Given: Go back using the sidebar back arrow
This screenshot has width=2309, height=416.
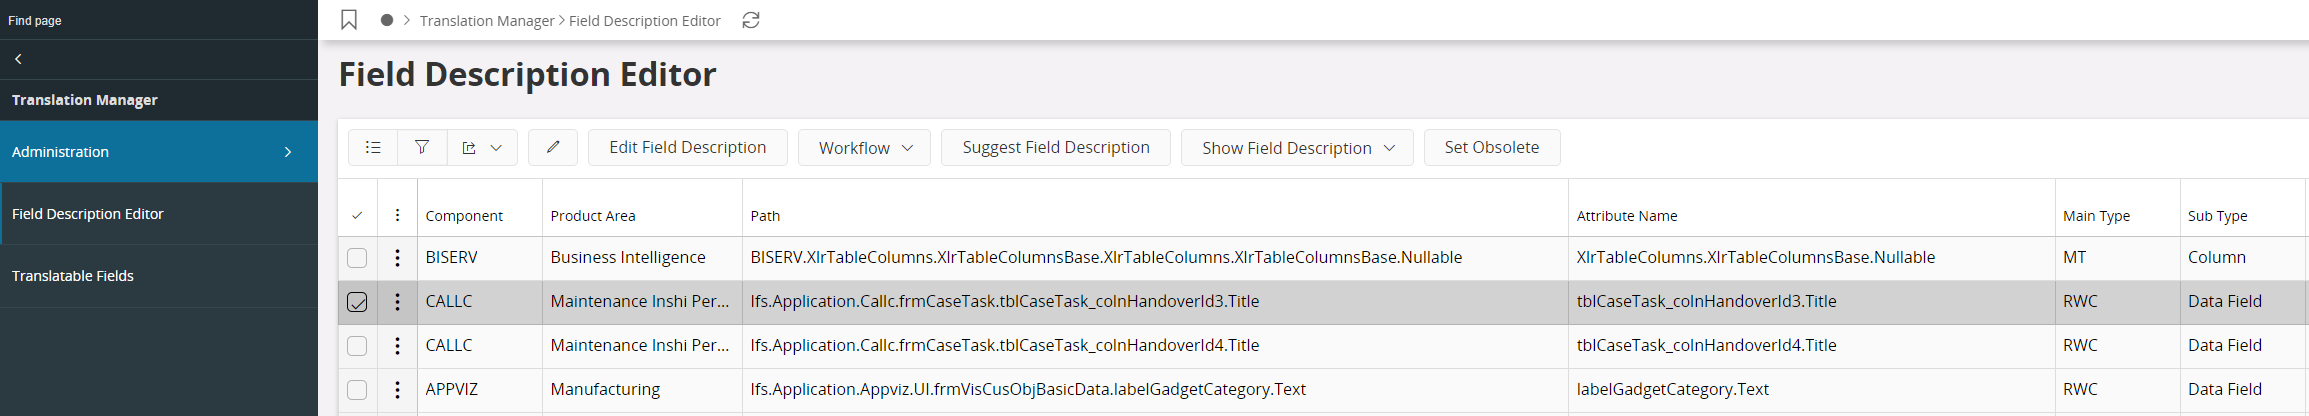Looking at the screenshot, I should click(18, 59).
